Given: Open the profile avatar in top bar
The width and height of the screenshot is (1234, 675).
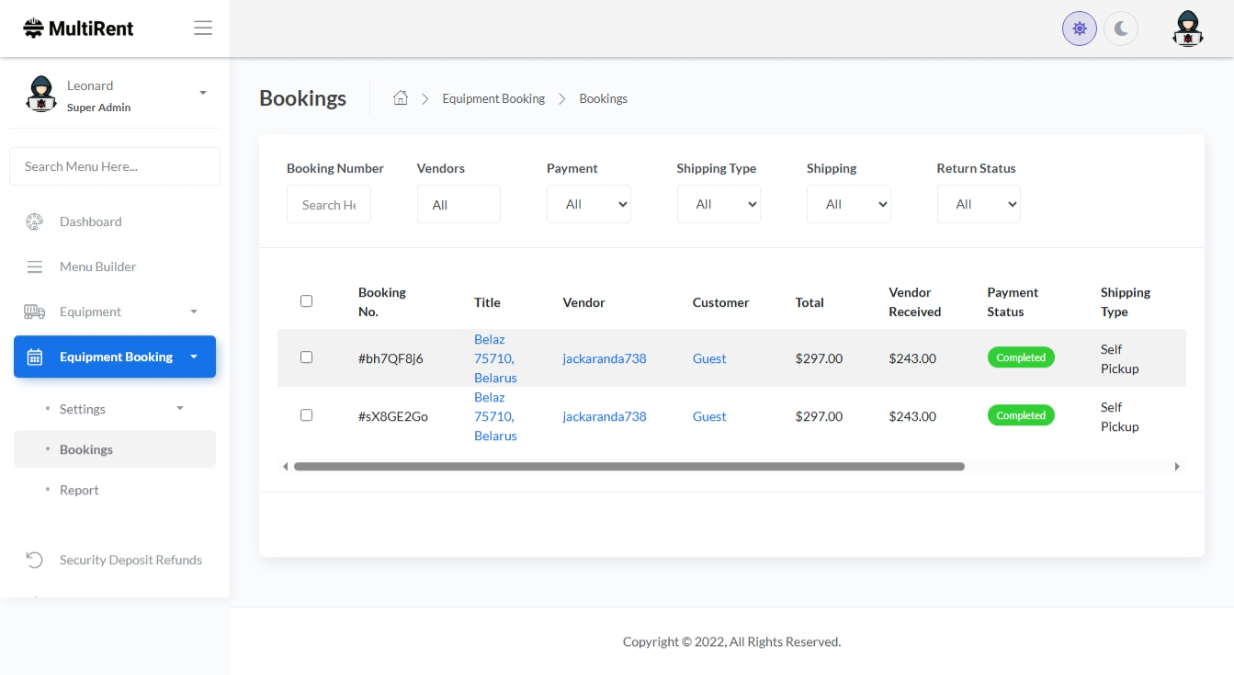Looking at the screenshot, I should [x=1187, y=29].
